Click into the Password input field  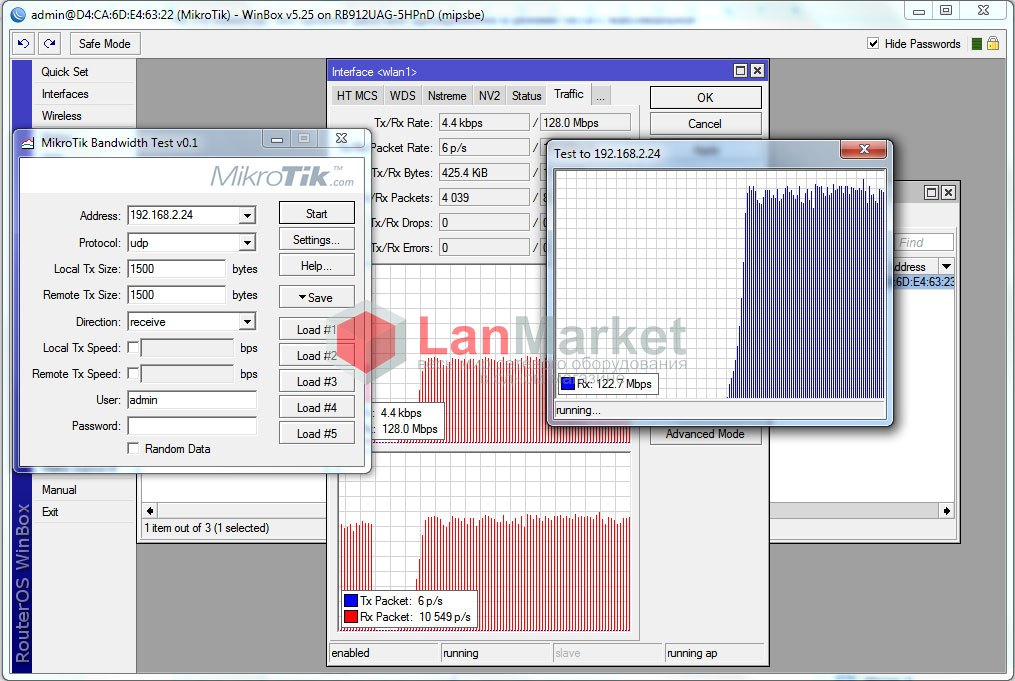tap(192, 426)
